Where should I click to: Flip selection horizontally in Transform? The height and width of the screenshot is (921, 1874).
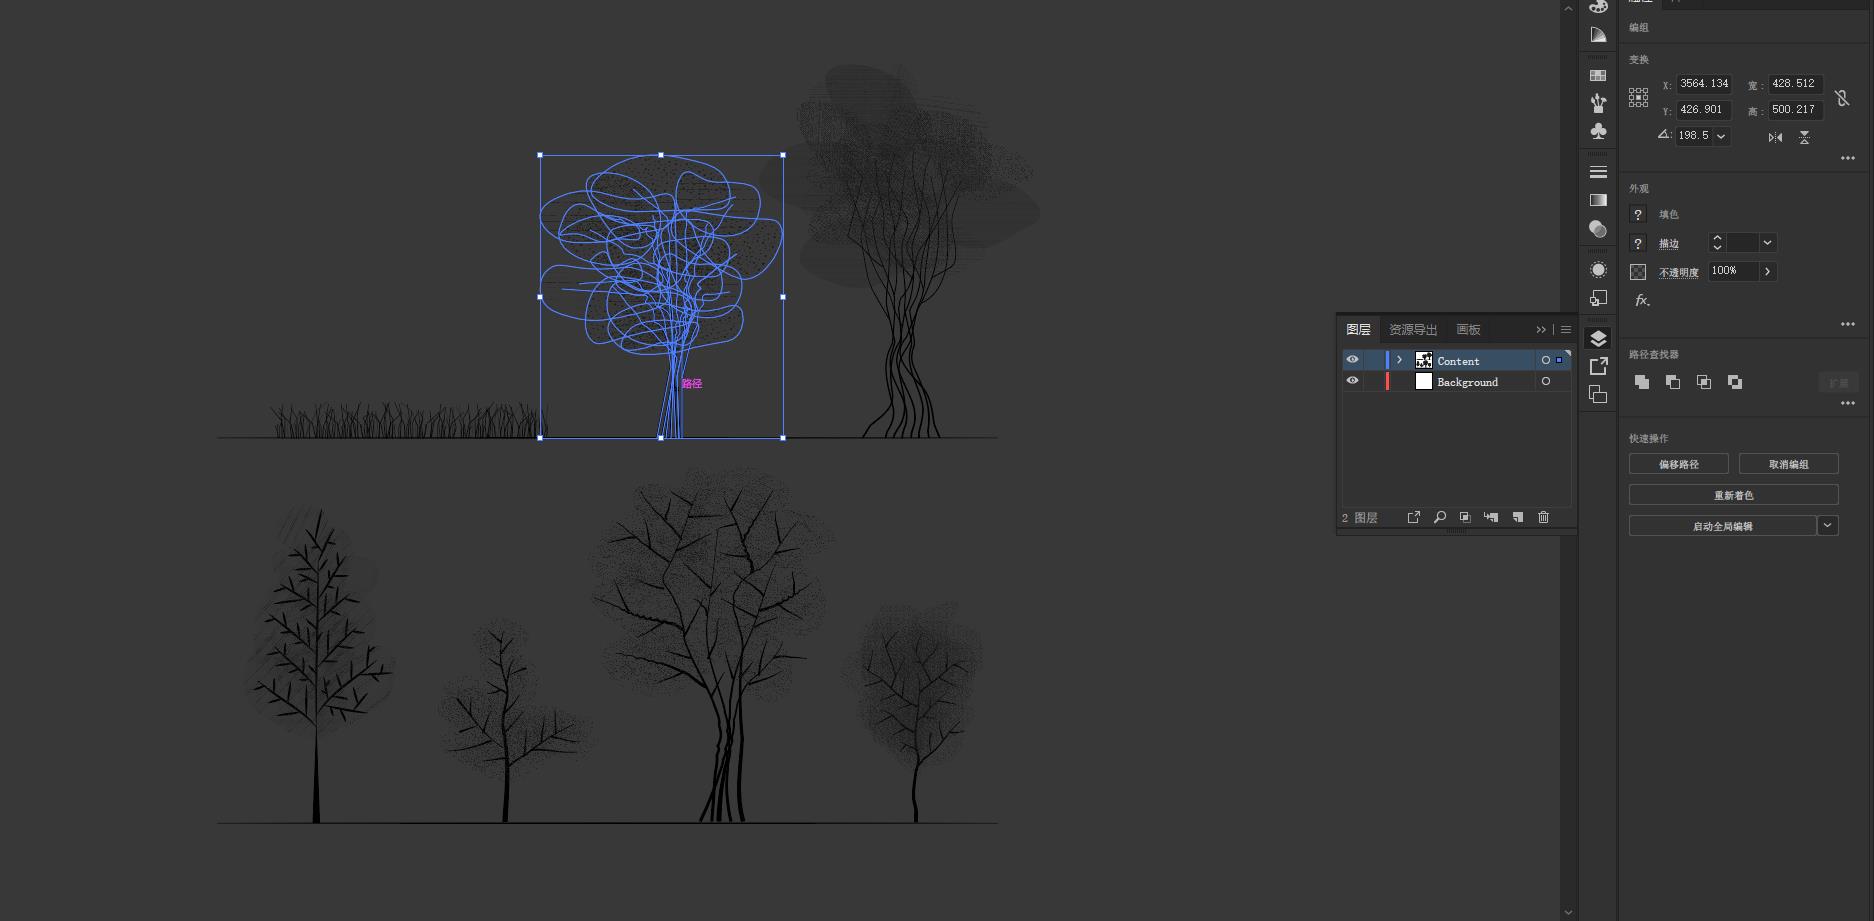pos(1775,137)
